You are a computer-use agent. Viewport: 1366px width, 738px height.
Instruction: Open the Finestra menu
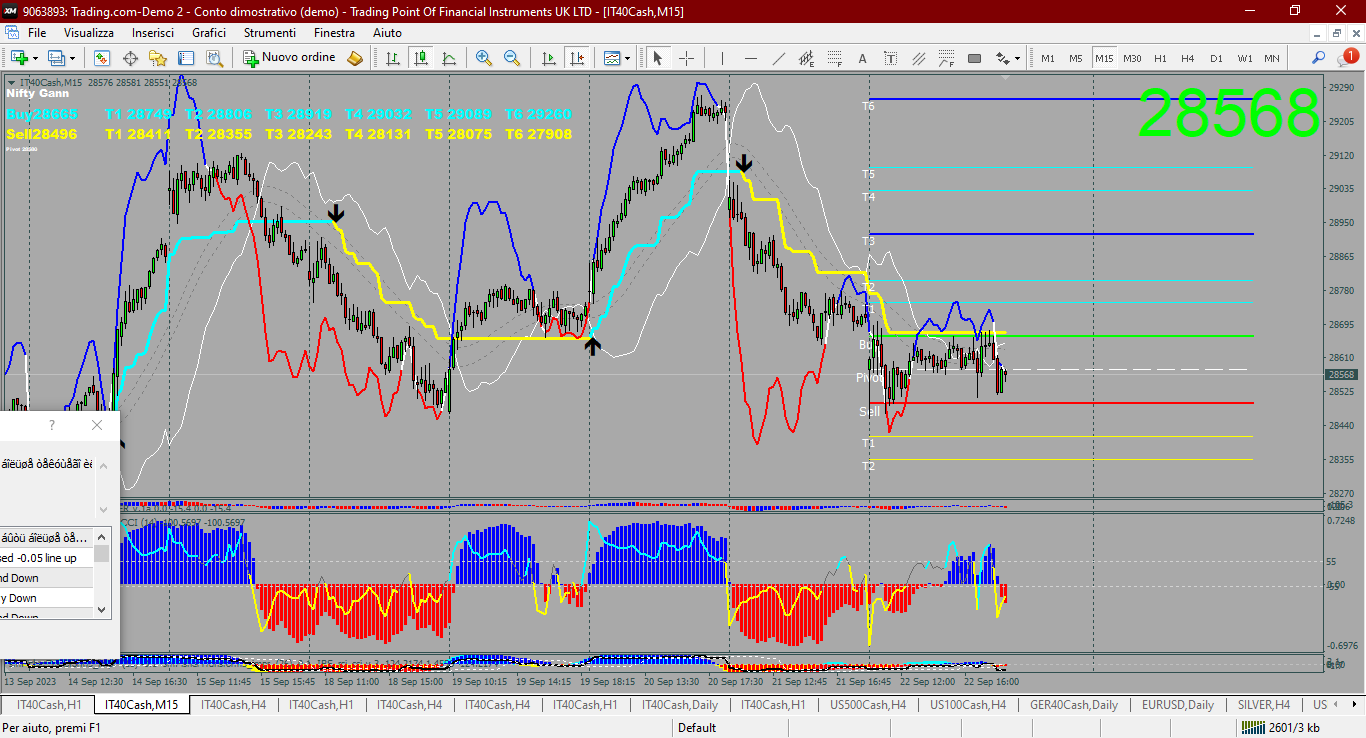334,33
